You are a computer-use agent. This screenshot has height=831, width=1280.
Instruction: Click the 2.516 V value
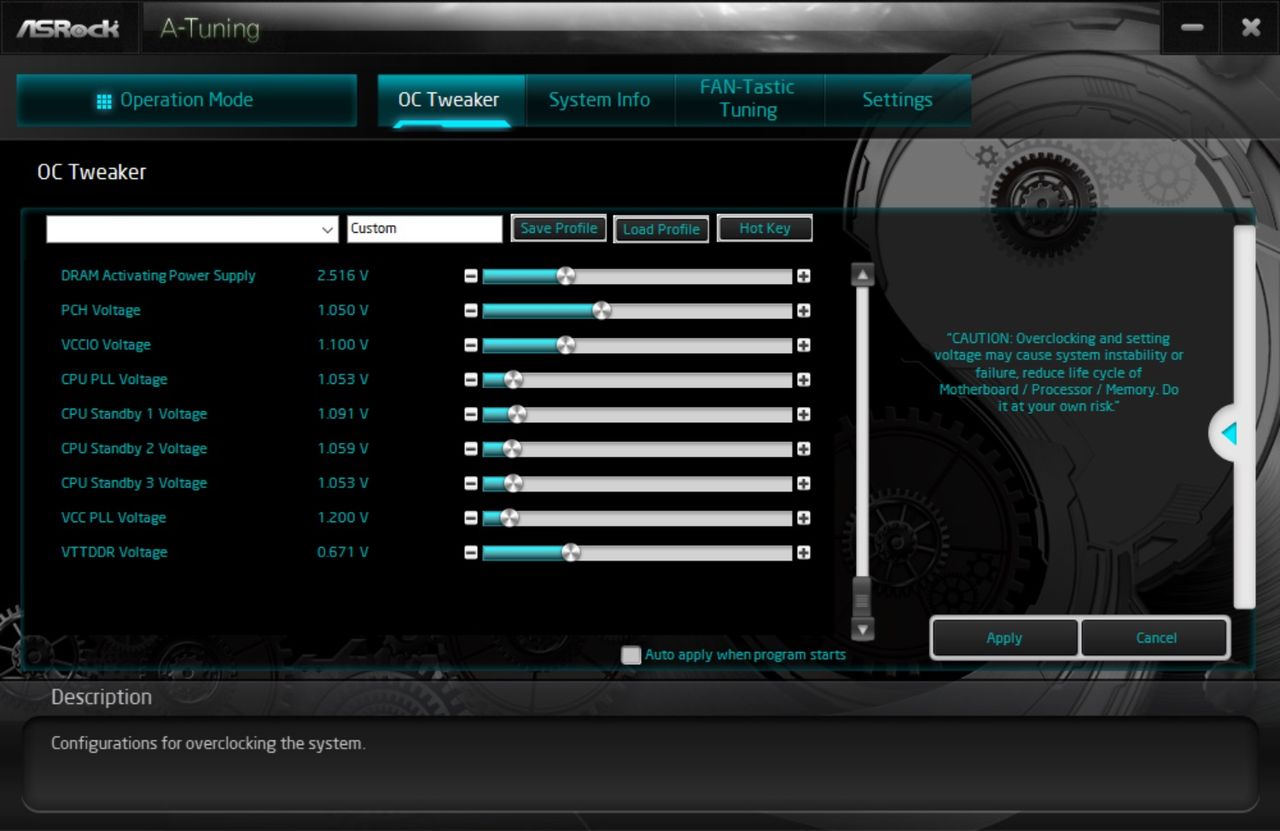pyautogui.click(x=343, y=276)
